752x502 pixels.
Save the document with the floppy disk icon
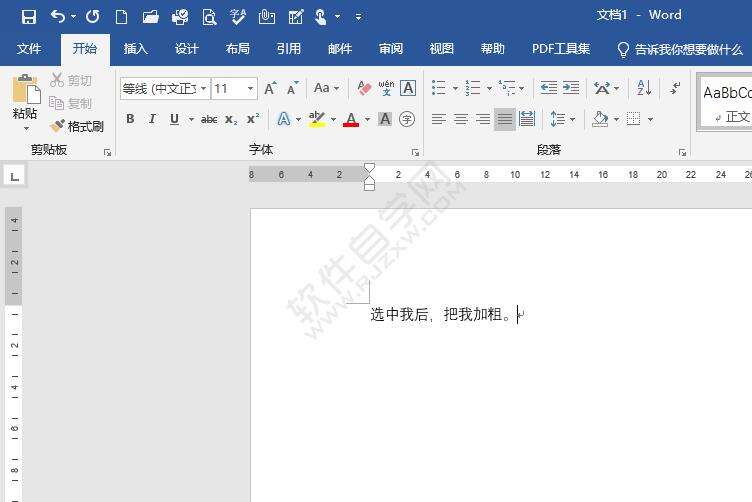pyautogui.click(x=29, y=17)
